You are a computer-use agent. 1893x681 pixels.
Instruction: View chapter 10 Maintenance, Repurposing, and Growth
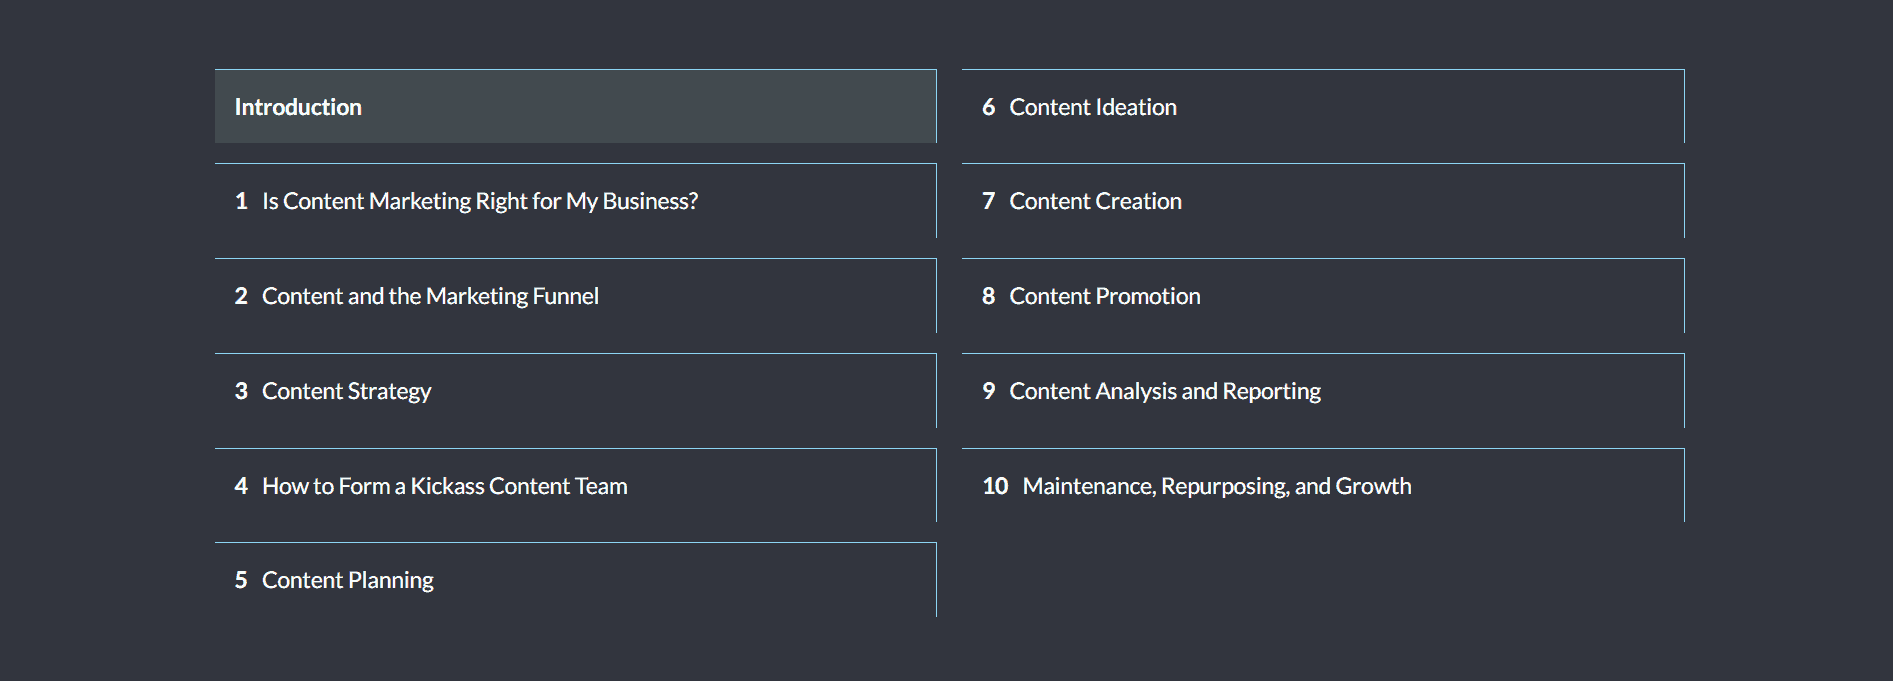pos(1323,485)
